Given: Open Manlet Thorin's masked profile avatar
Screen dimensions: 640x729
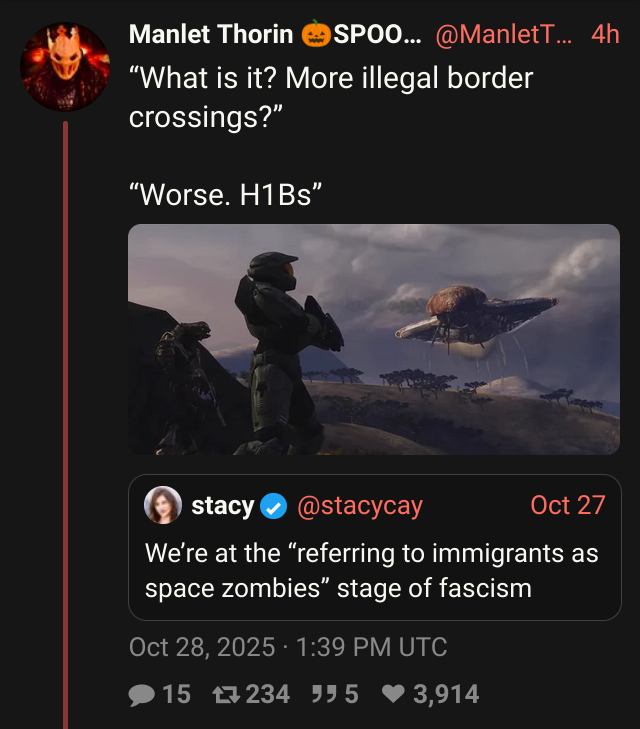Looking at the screenshot, I should (x=65, y=66).
